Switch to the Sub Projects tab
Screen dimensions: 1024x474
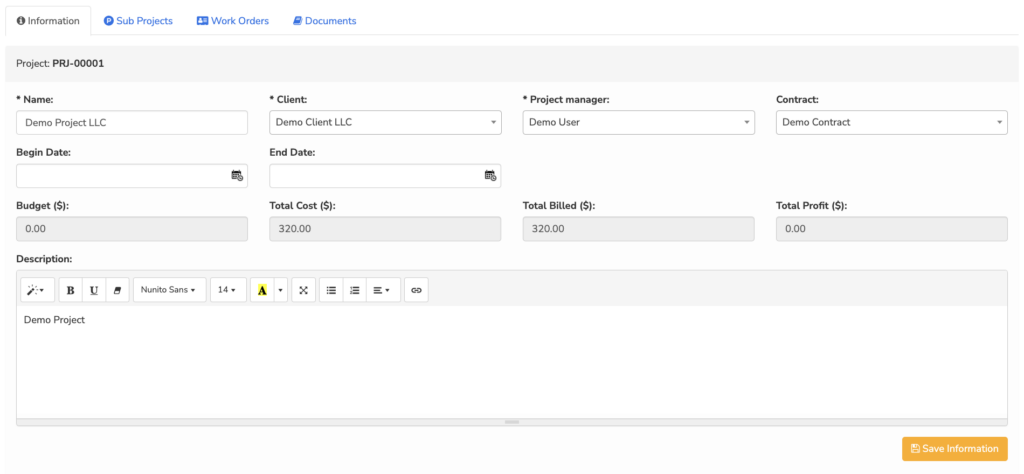pyautogui.click(x=138, y=21)
